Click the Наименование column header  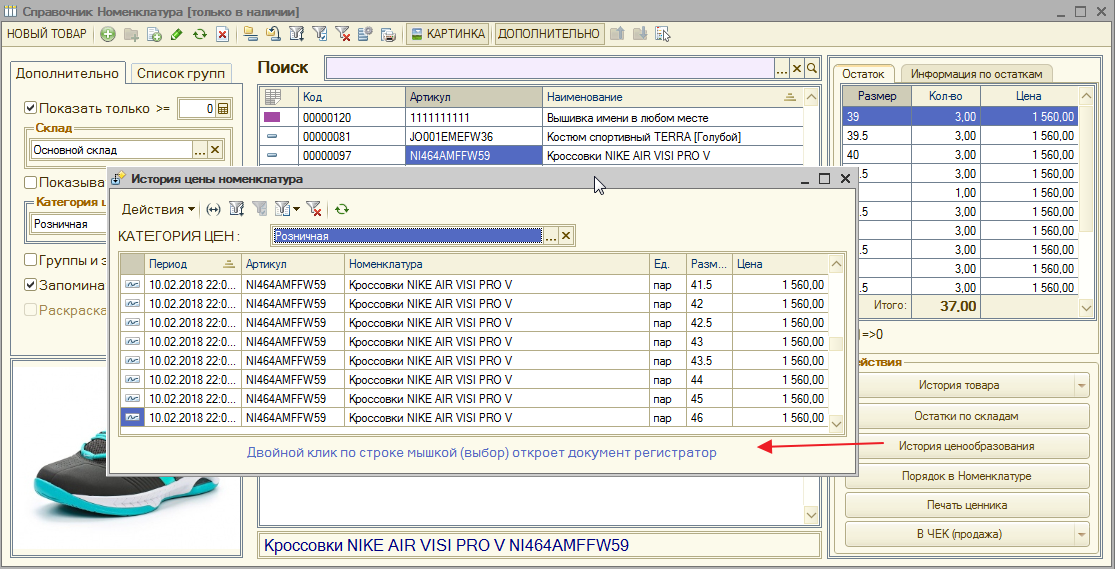[673, 97]
